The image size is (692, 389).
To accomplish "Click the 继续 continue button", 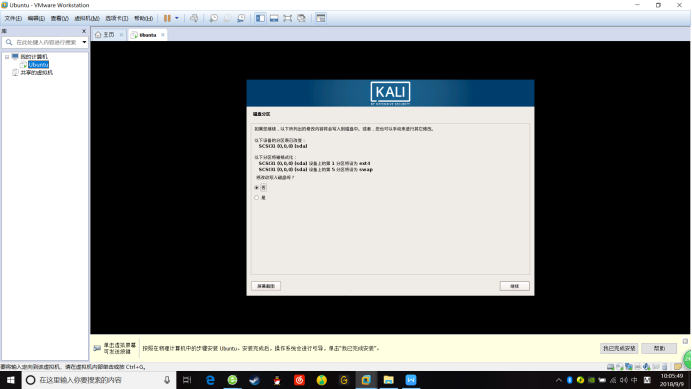I will (x=515, y=286).
